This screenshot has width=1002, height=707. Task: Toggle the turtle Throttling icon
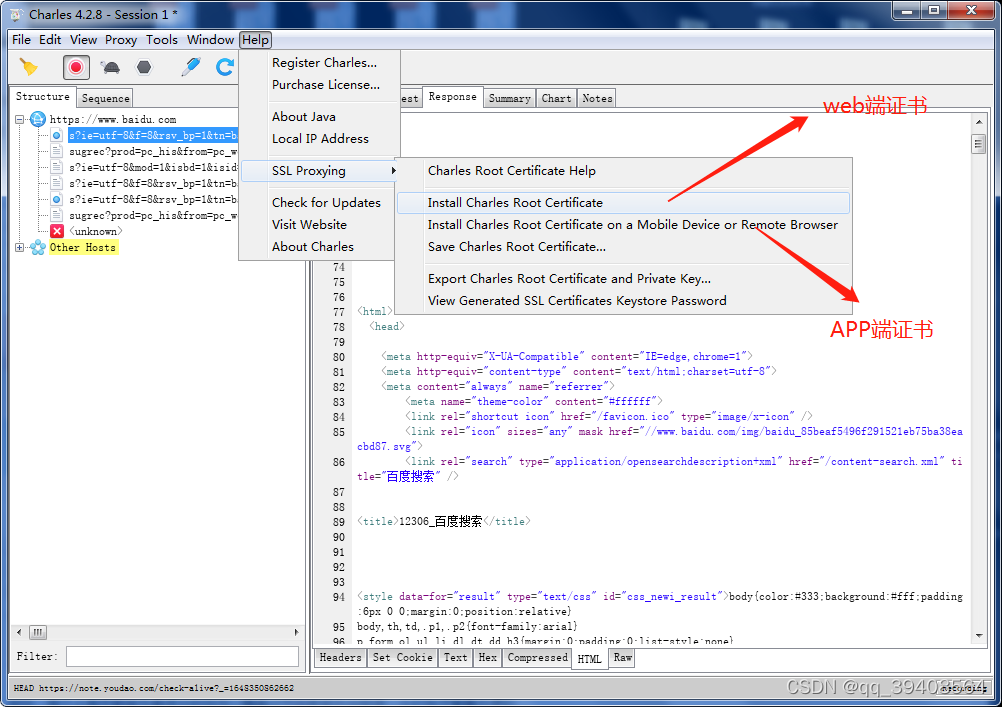click(x=111, y=67)
